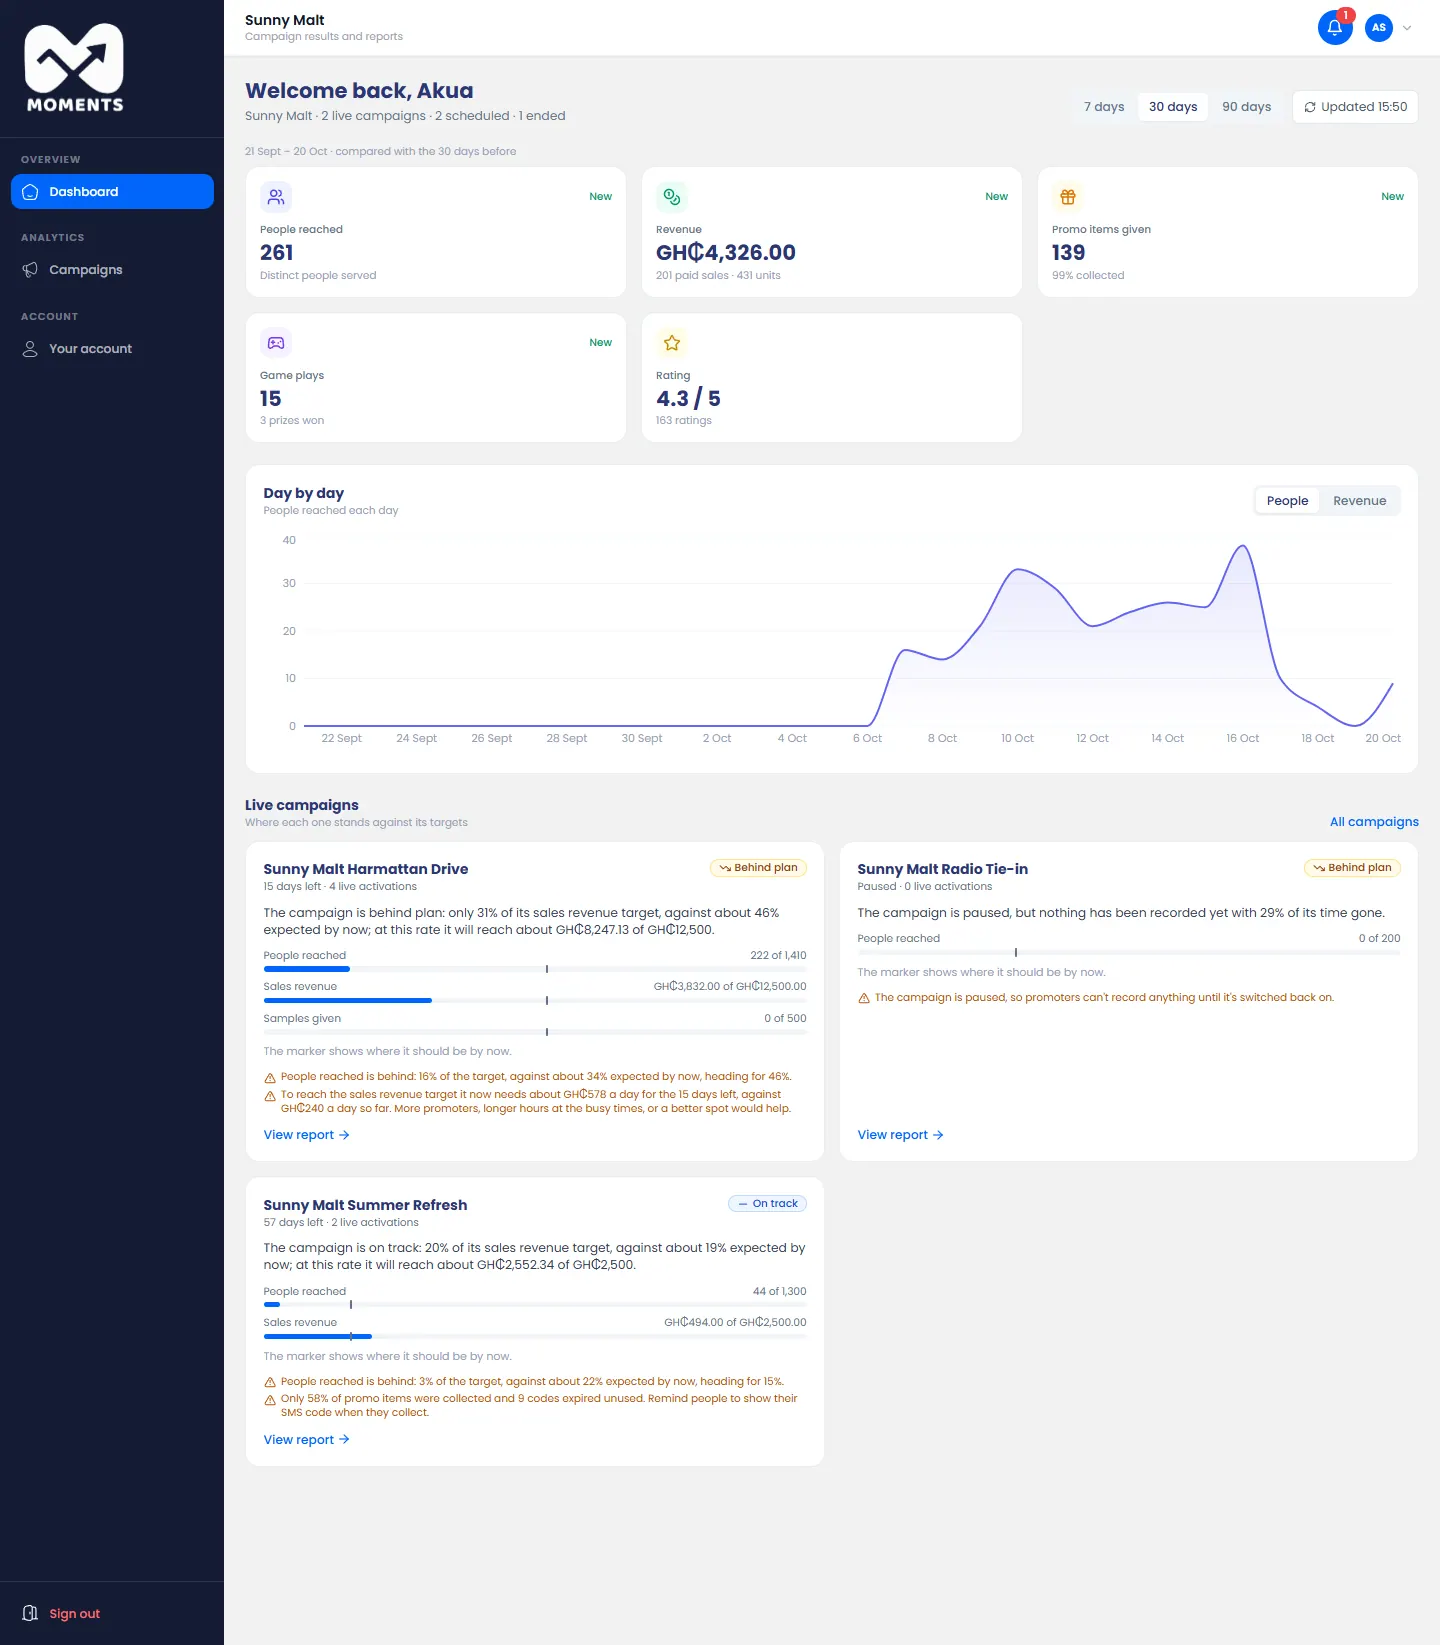The image size is (1440, 1645).
Task: View report for Sunny Malt Harmattan Drive
Action: coord(306,1135)
